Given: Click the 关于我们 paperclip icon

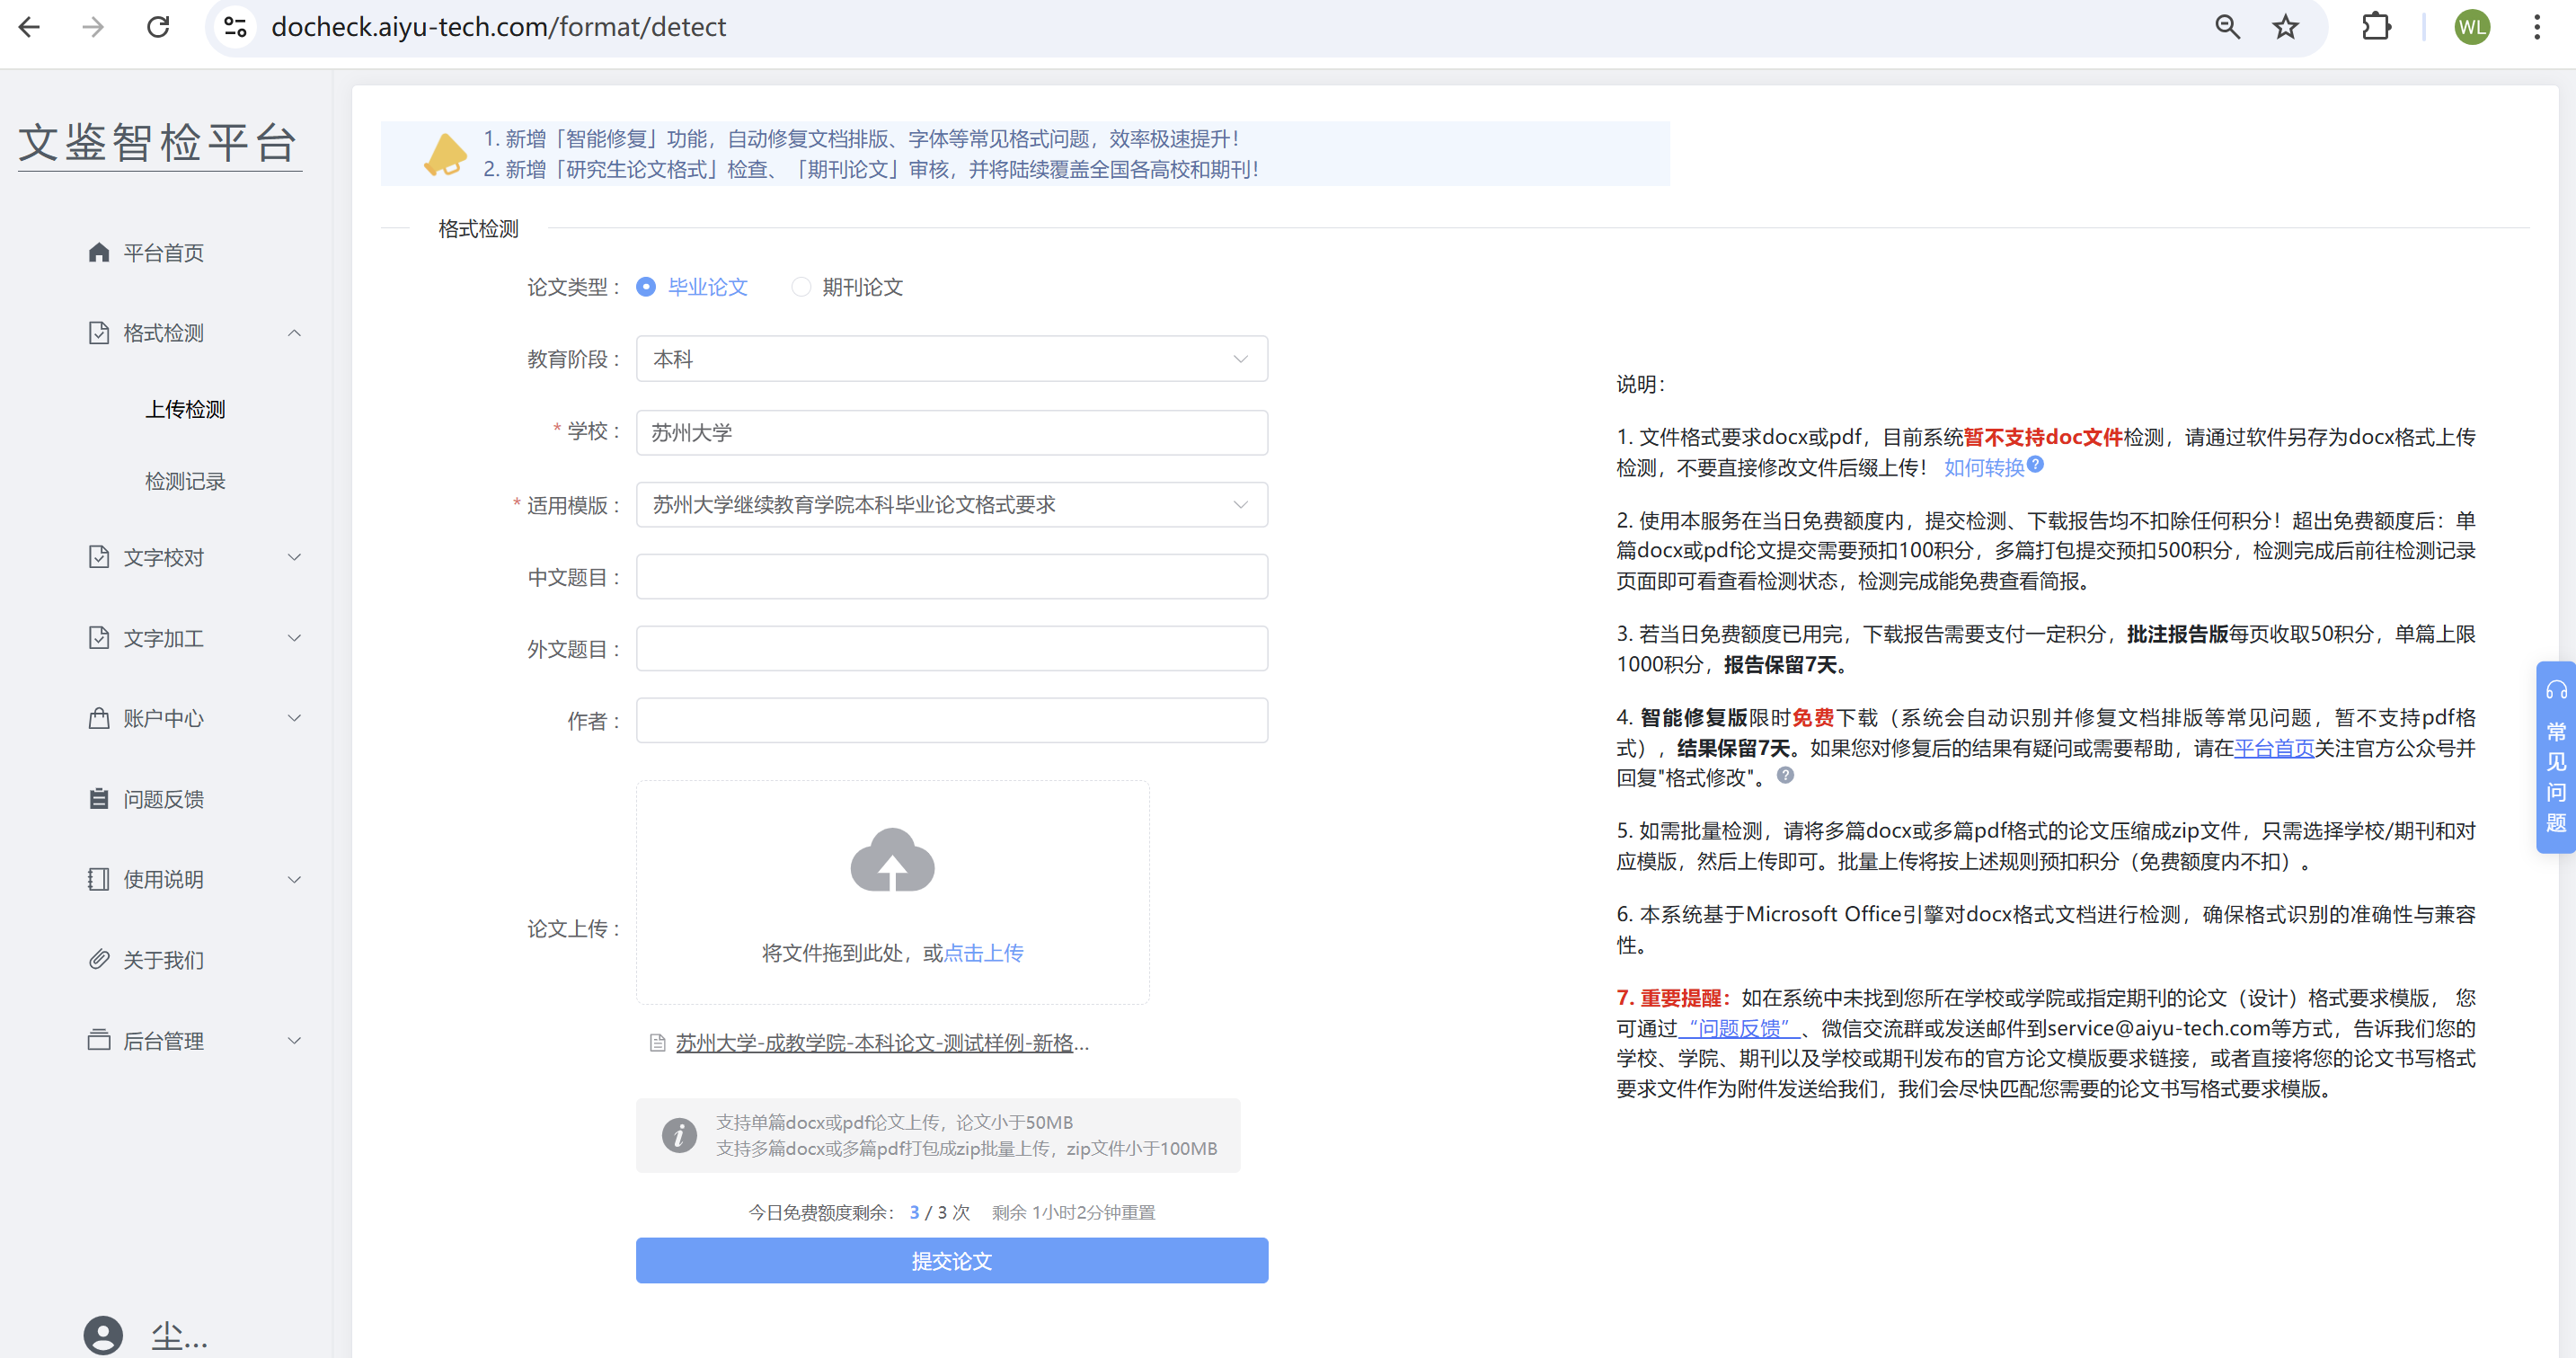Looking at the screenshot, I should click(x=98, y=959).
